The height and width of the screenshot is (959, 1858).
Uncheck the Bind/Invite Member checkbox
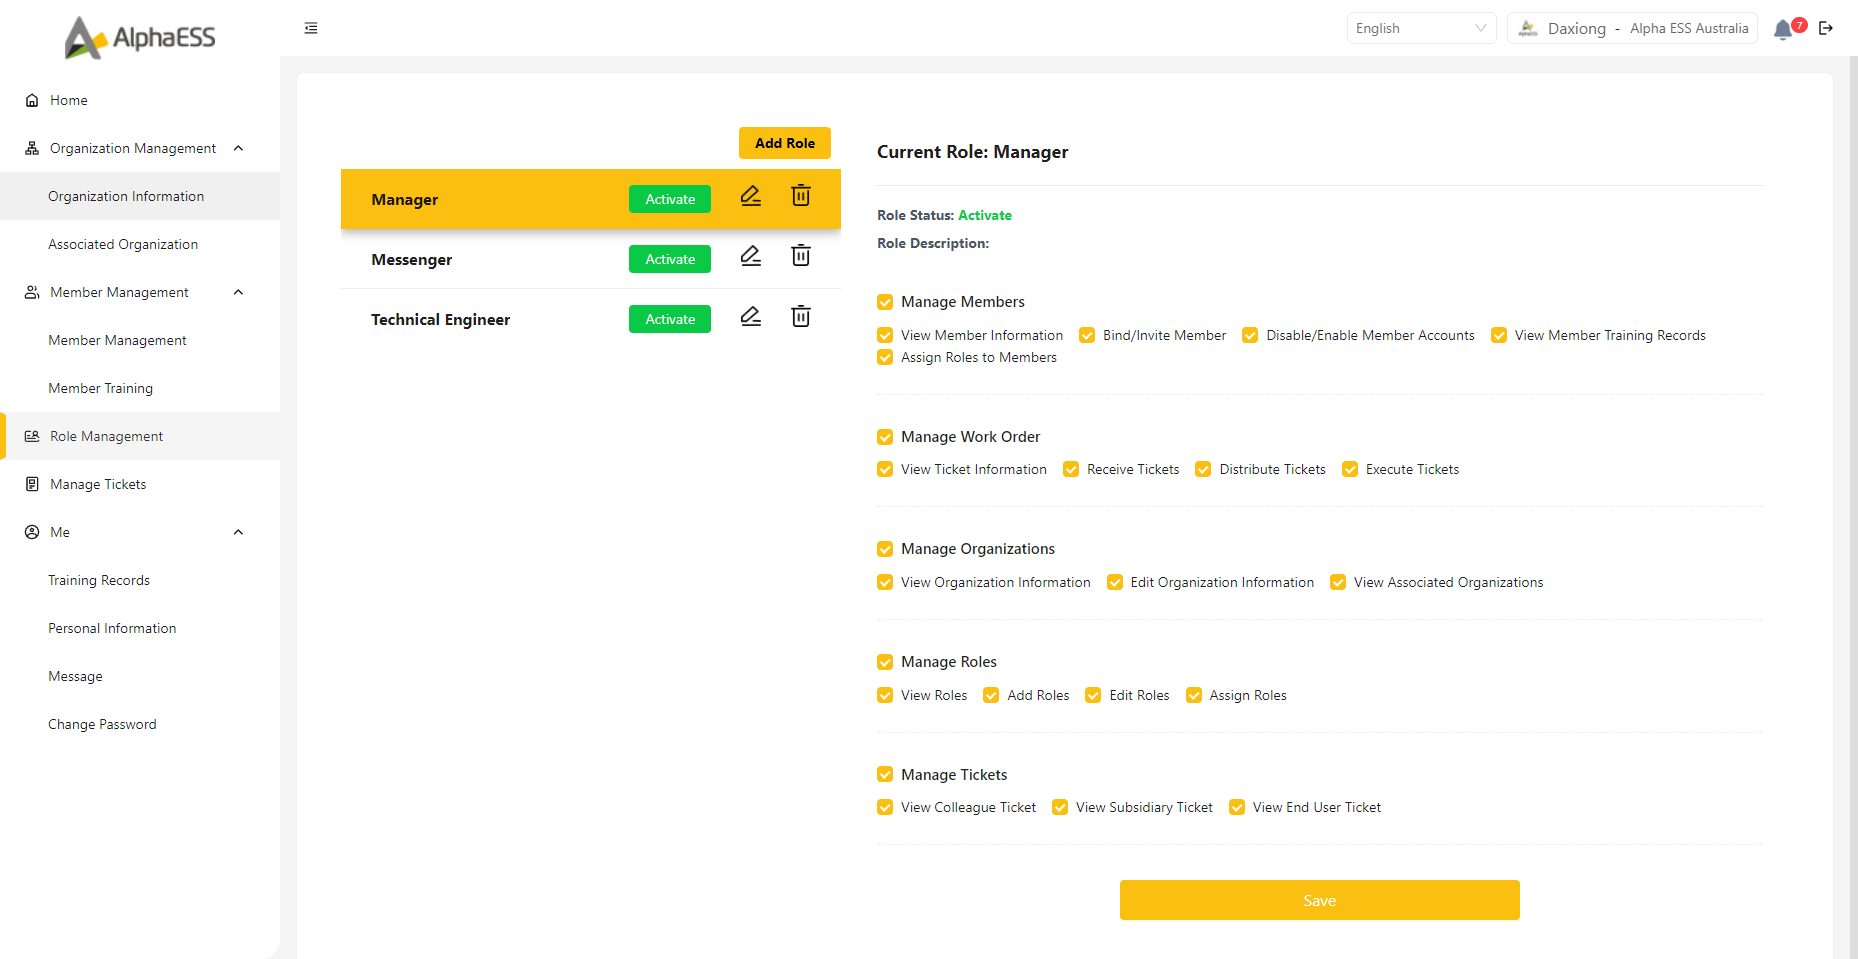point(1087,336)
